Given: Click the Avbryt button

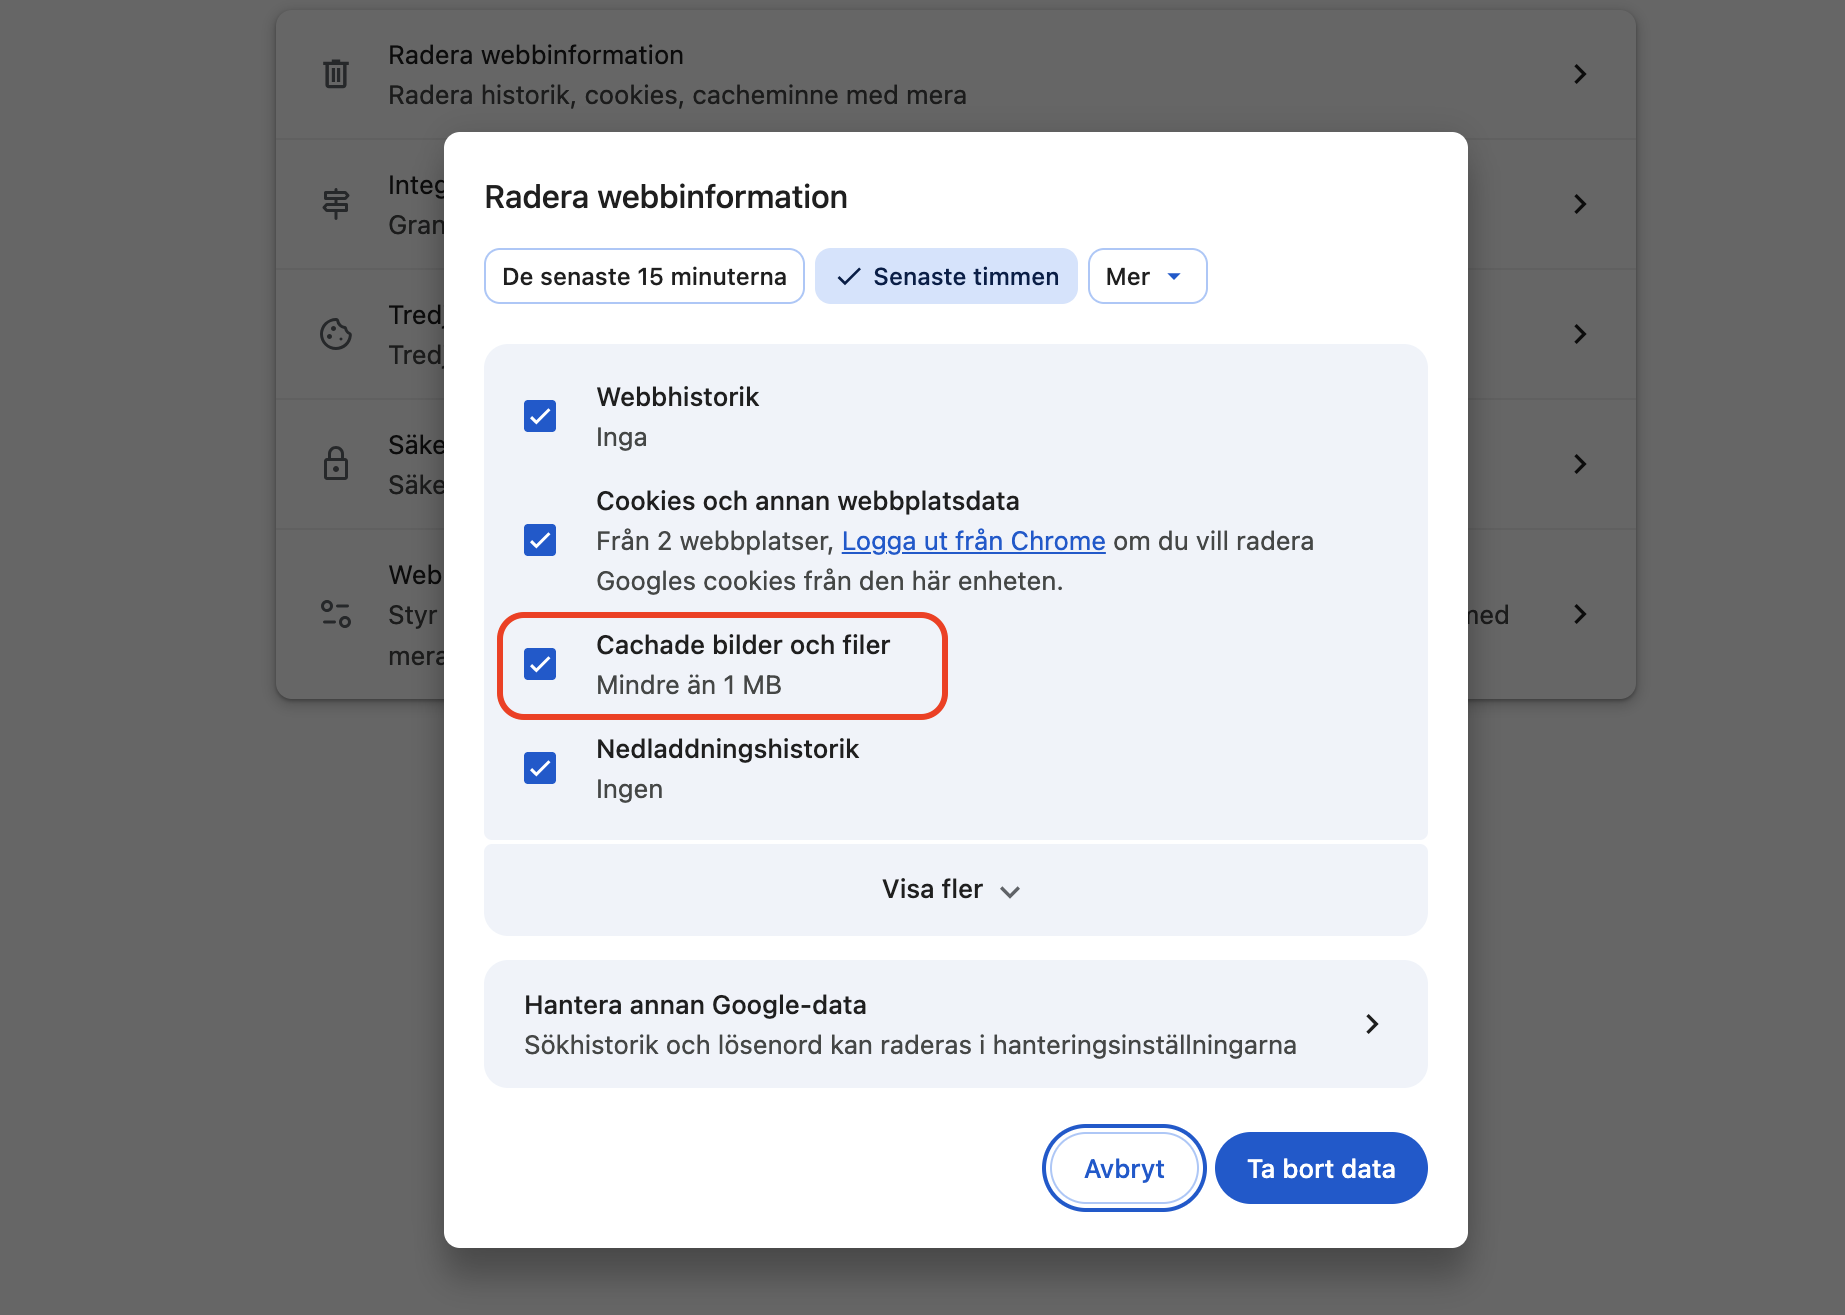Looking at the screenshot, I should pos(1124,1168).
